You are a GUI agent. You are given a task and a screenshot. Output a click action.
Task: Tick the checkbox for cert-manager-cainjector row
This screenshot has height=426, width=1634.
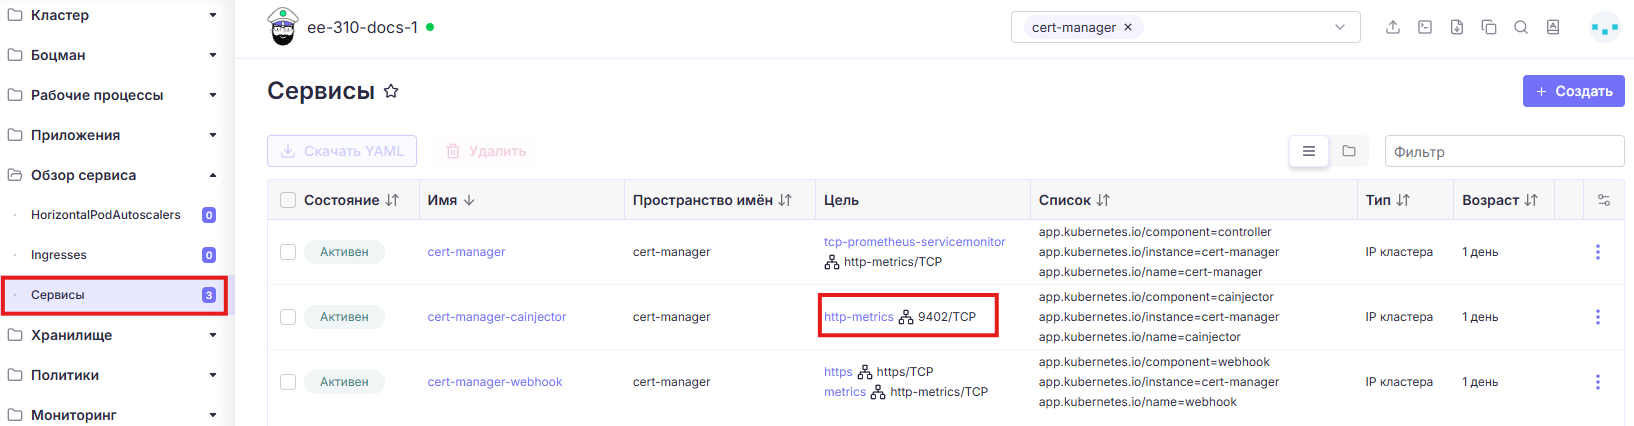tap(288, 317)
